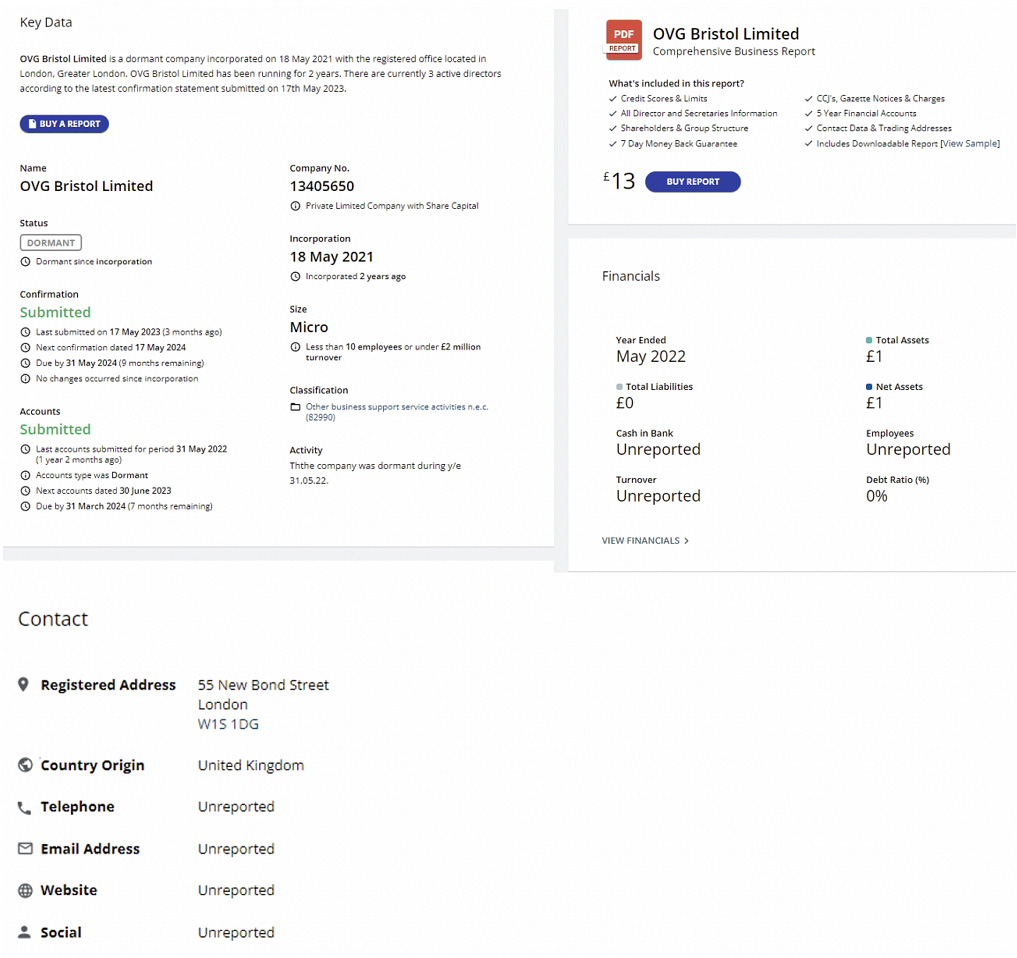Click the checkmark beside 5 Year Financial Accounts
This screenshot has height=958, width=1017.
[x=809, y=114]
